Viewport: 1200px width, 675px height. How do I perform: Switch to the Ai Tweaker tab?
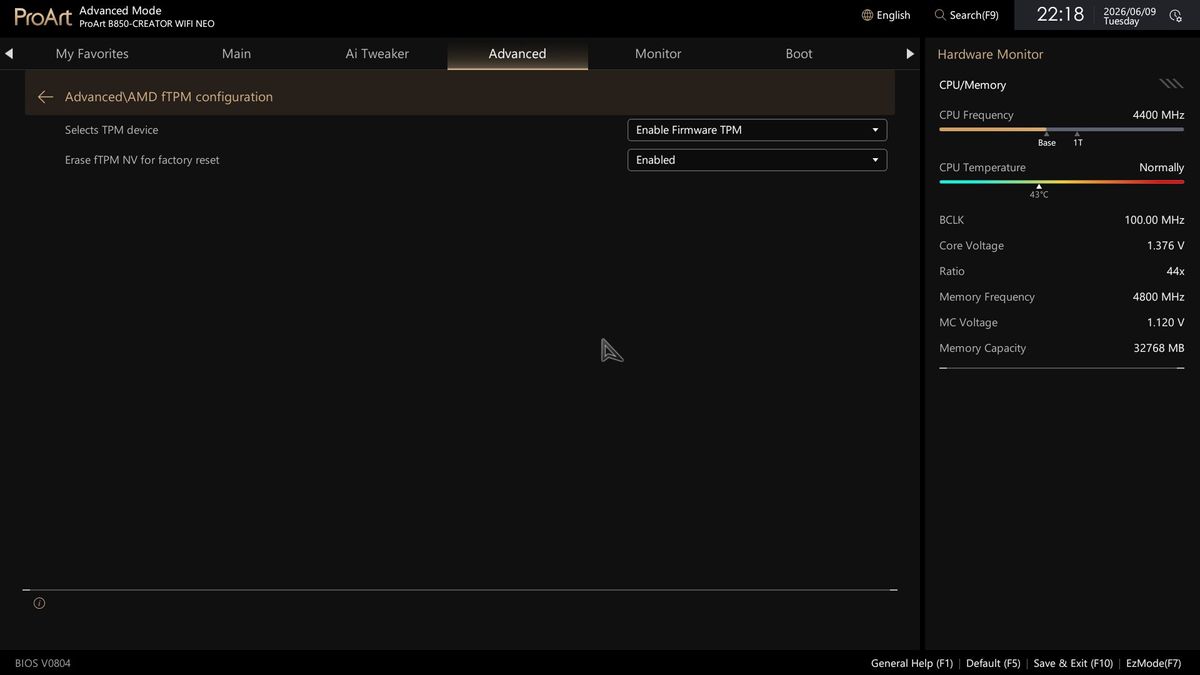[377, 54]
